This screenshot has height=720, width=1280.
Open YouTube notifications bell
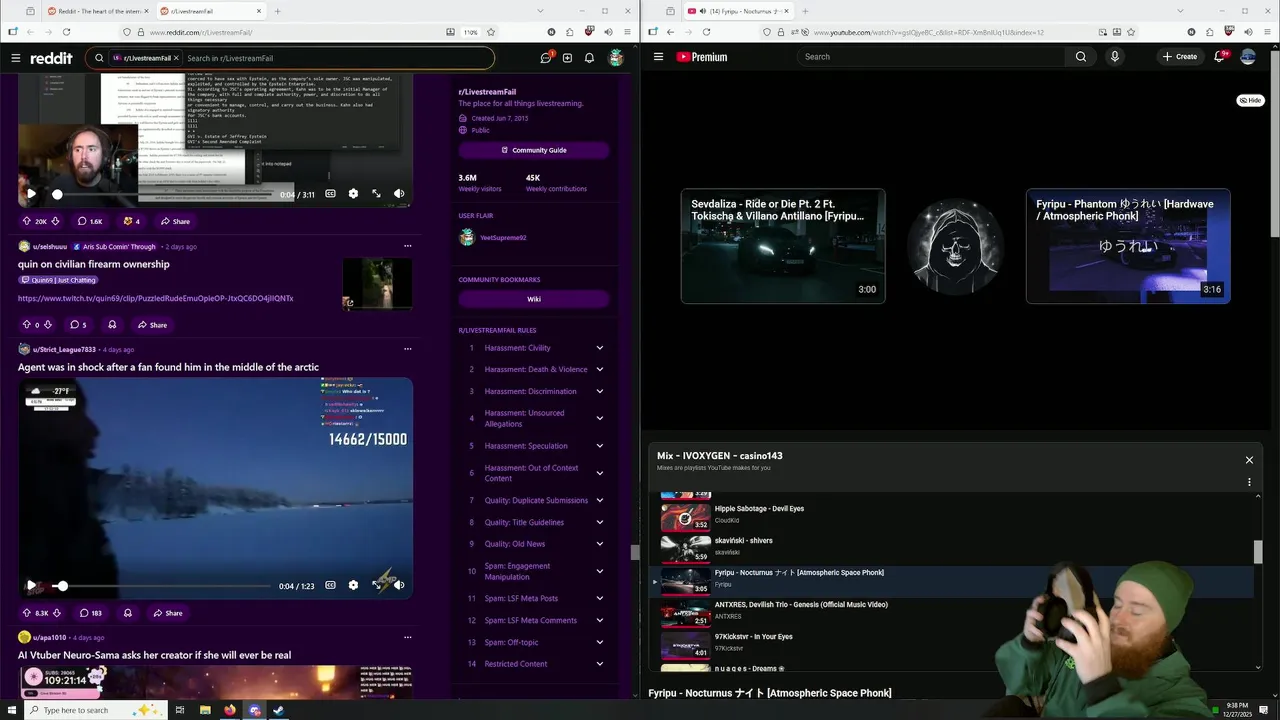[x=1219, y=57]
